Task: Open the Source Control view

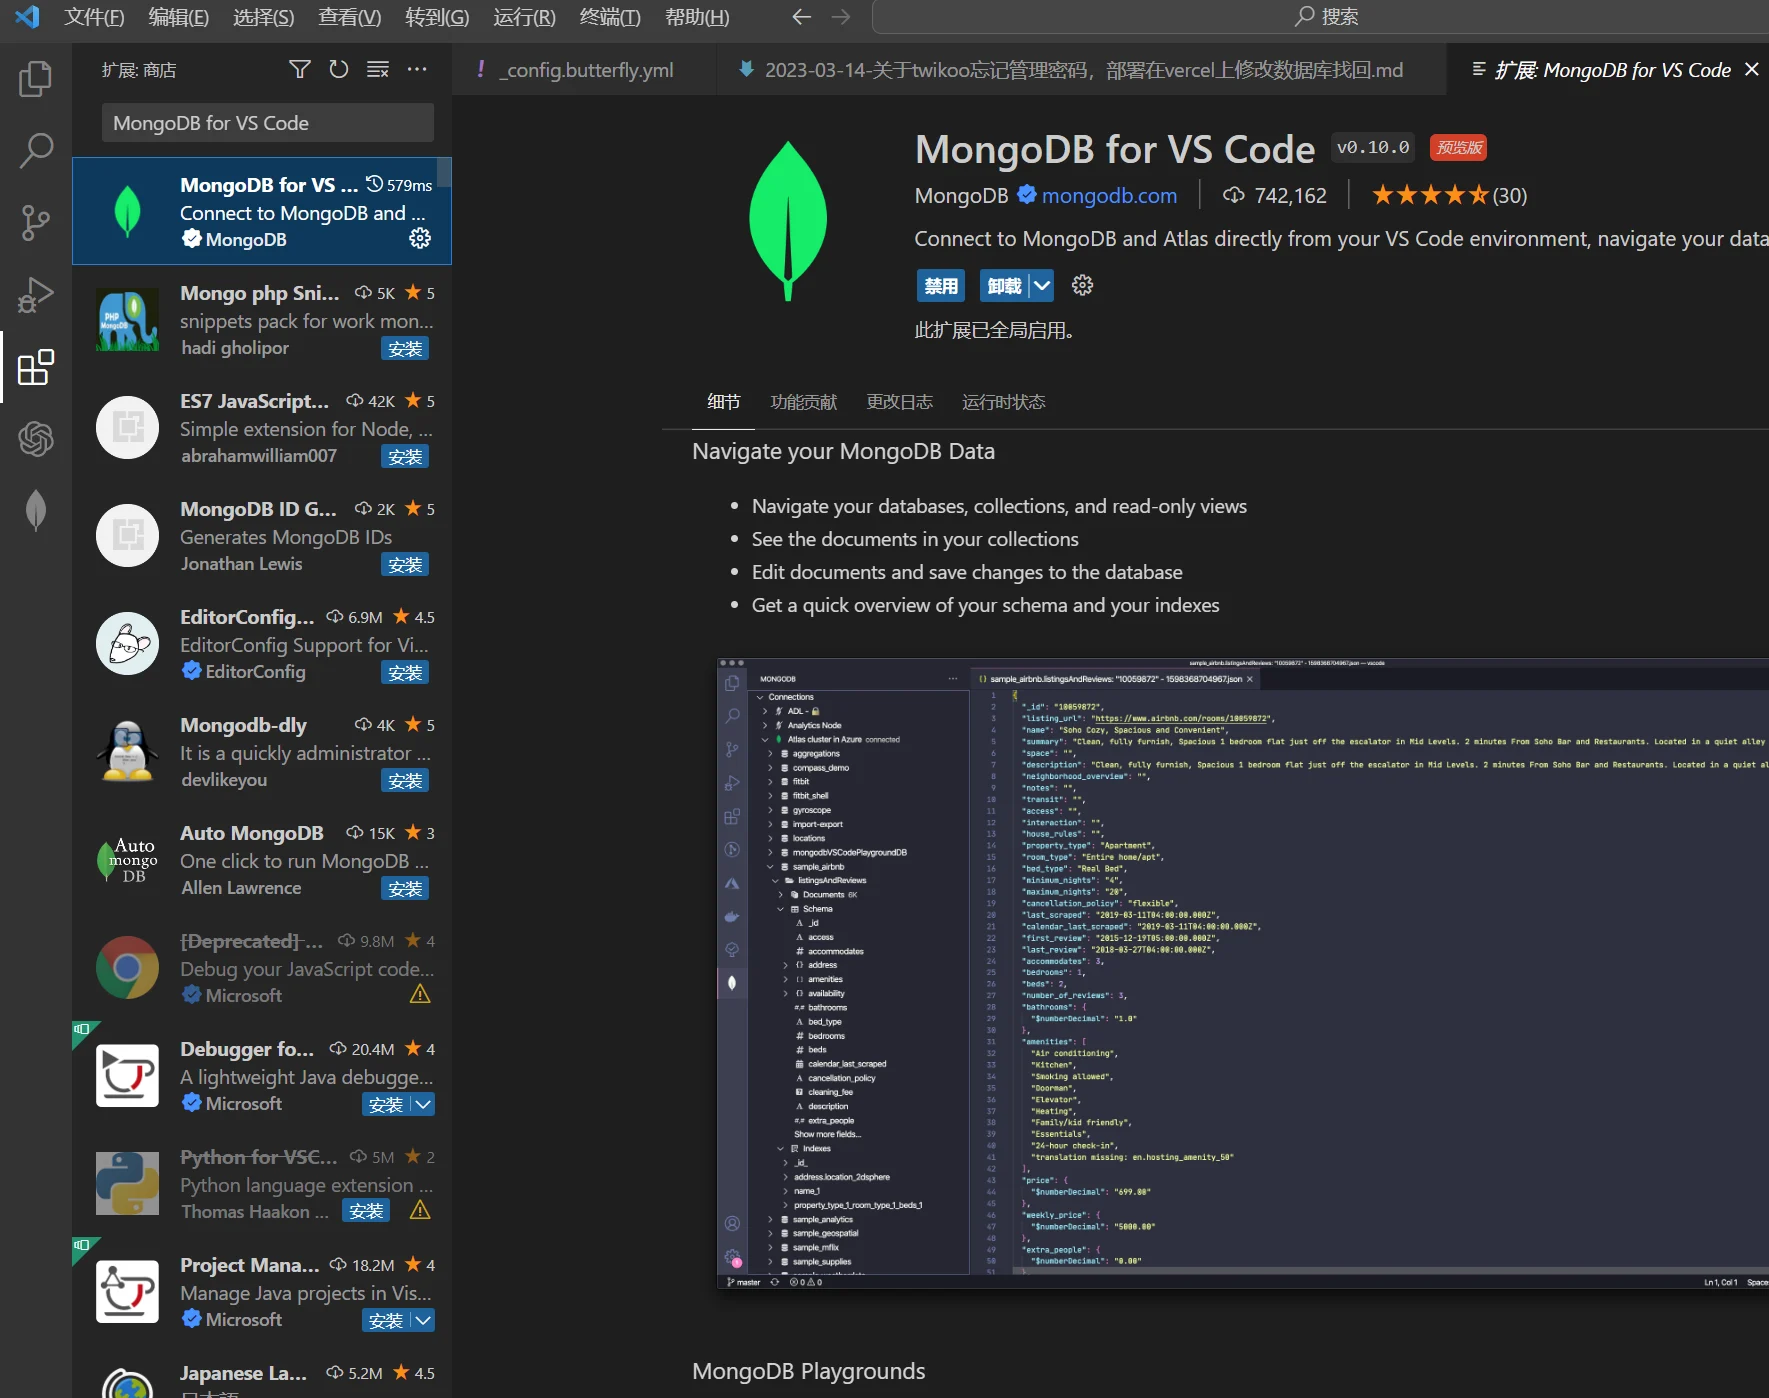Action: click(36, 223)
